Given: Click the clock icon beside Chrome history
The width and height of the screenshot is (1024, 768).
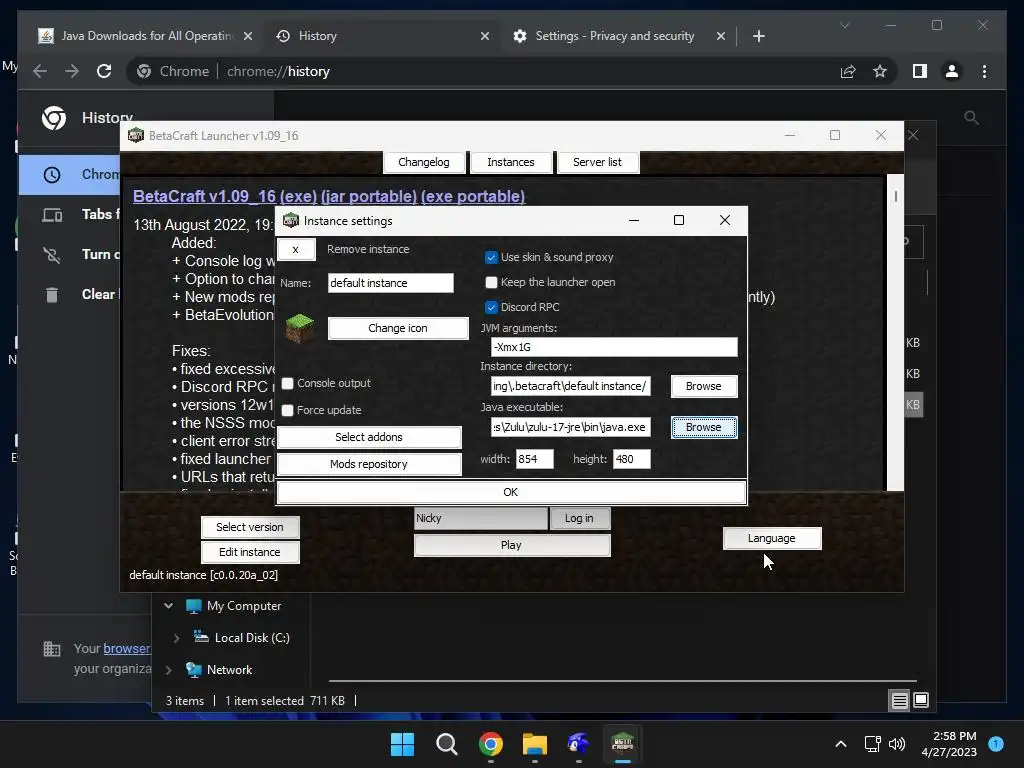Looking at the screenshot, I should click(x=52, y=174).
